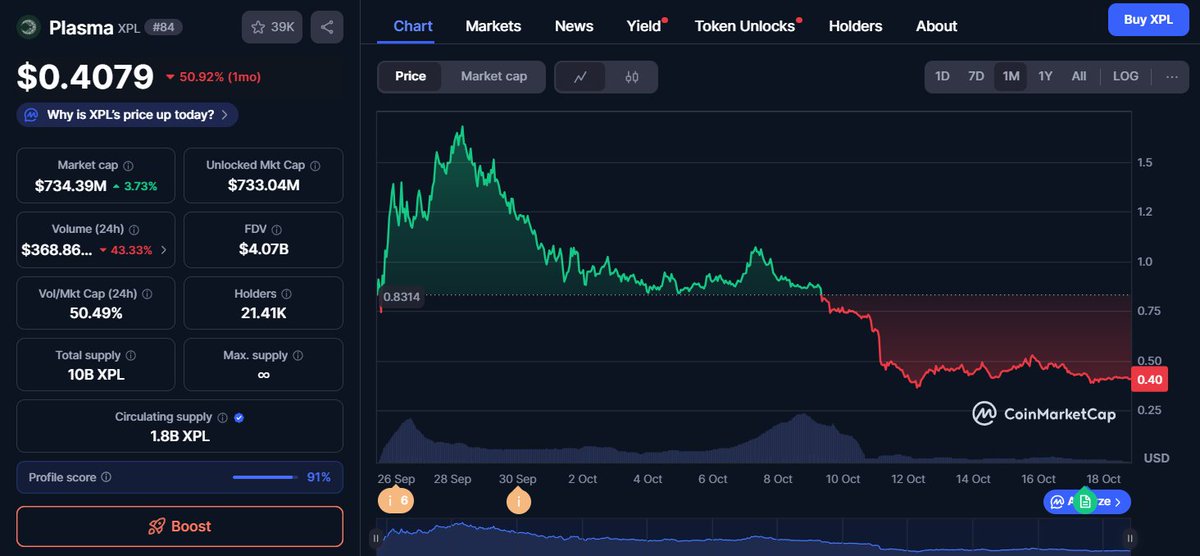Click the verified circulating supply badge
1200x556 pixels.
tap(239, 418)
